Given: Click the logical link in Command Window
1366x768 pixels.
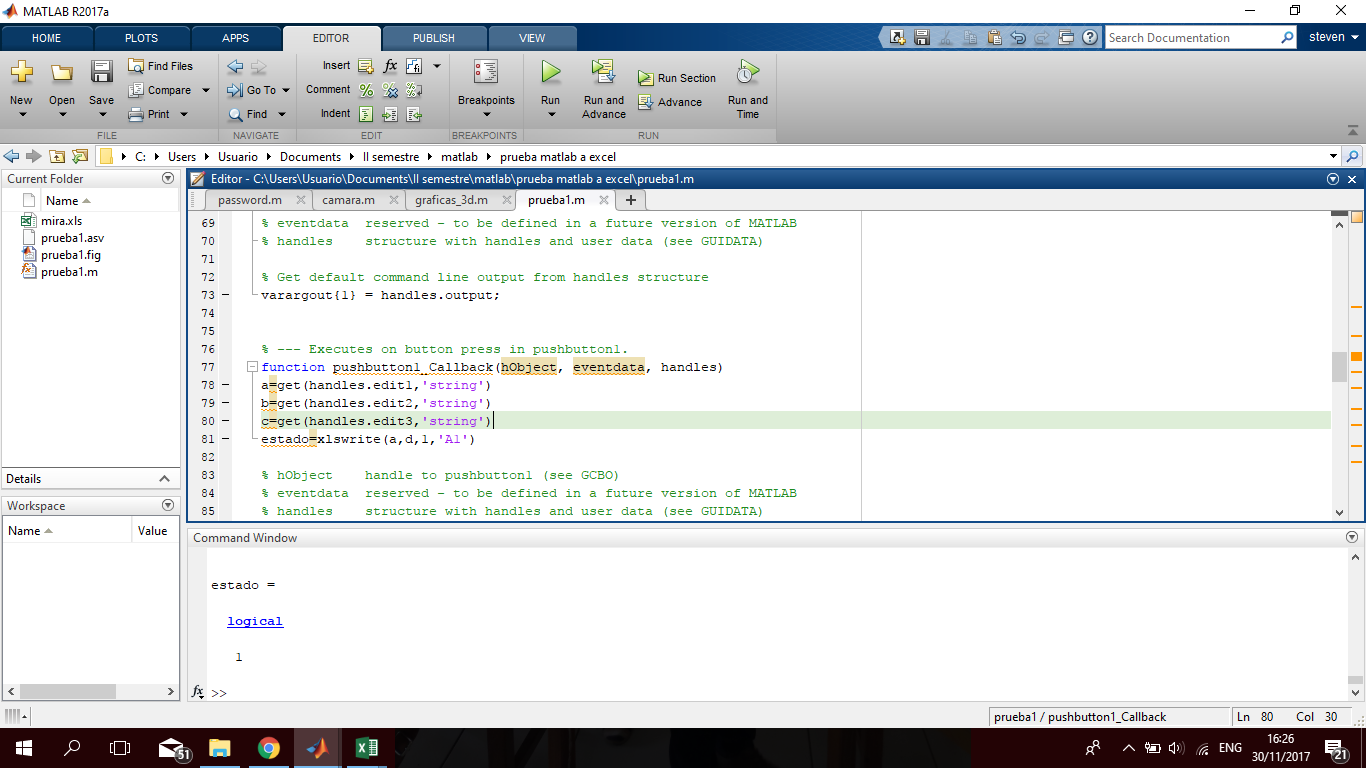Looking at the screenshot, I should click(255, 621).
